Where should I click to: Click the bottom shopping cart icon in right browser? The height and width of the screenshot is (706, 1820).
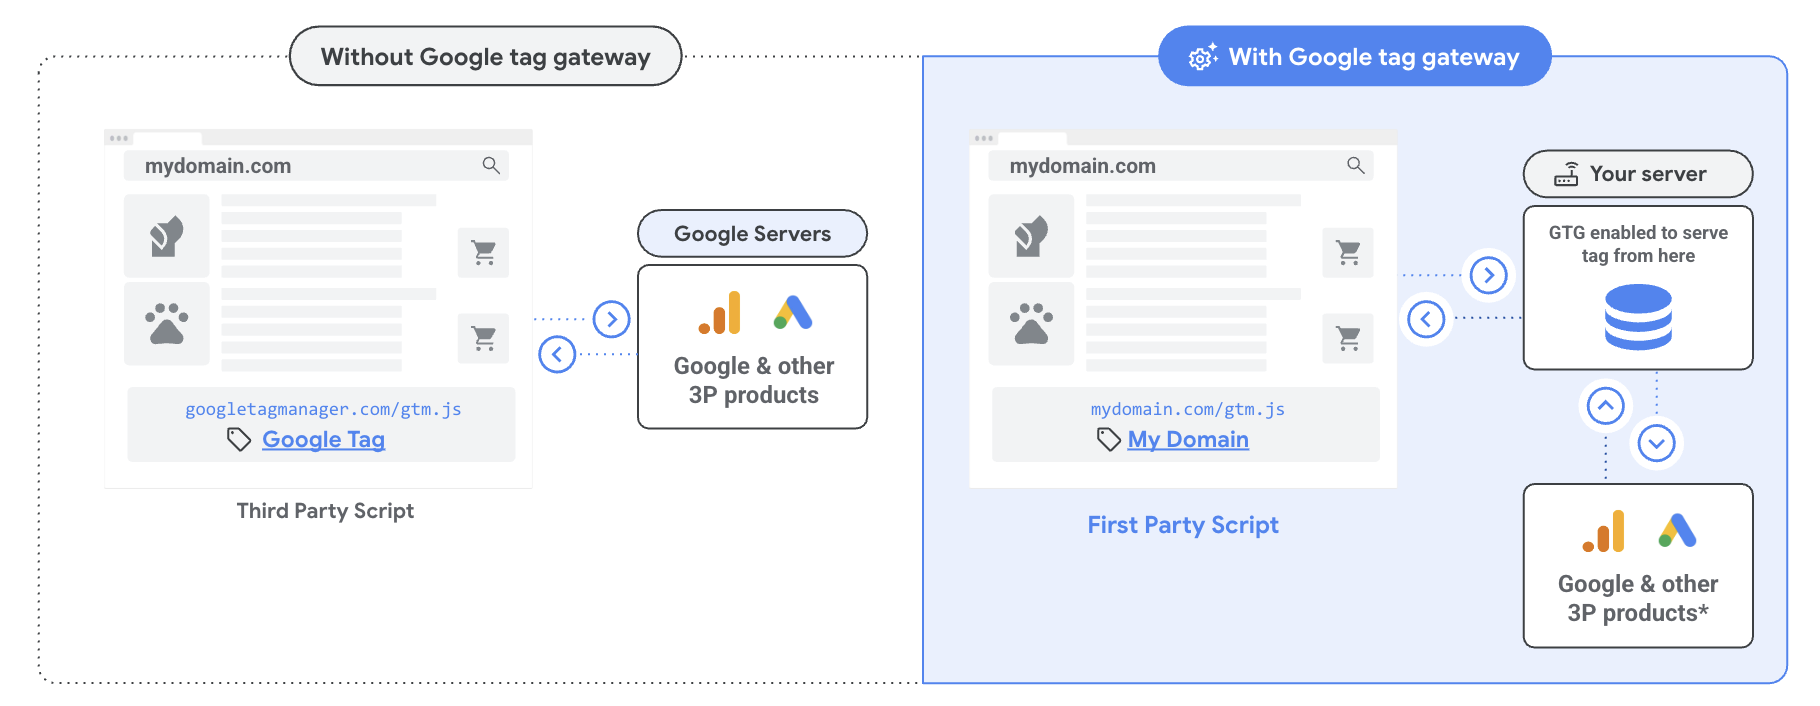click(x=1348, y=338)
